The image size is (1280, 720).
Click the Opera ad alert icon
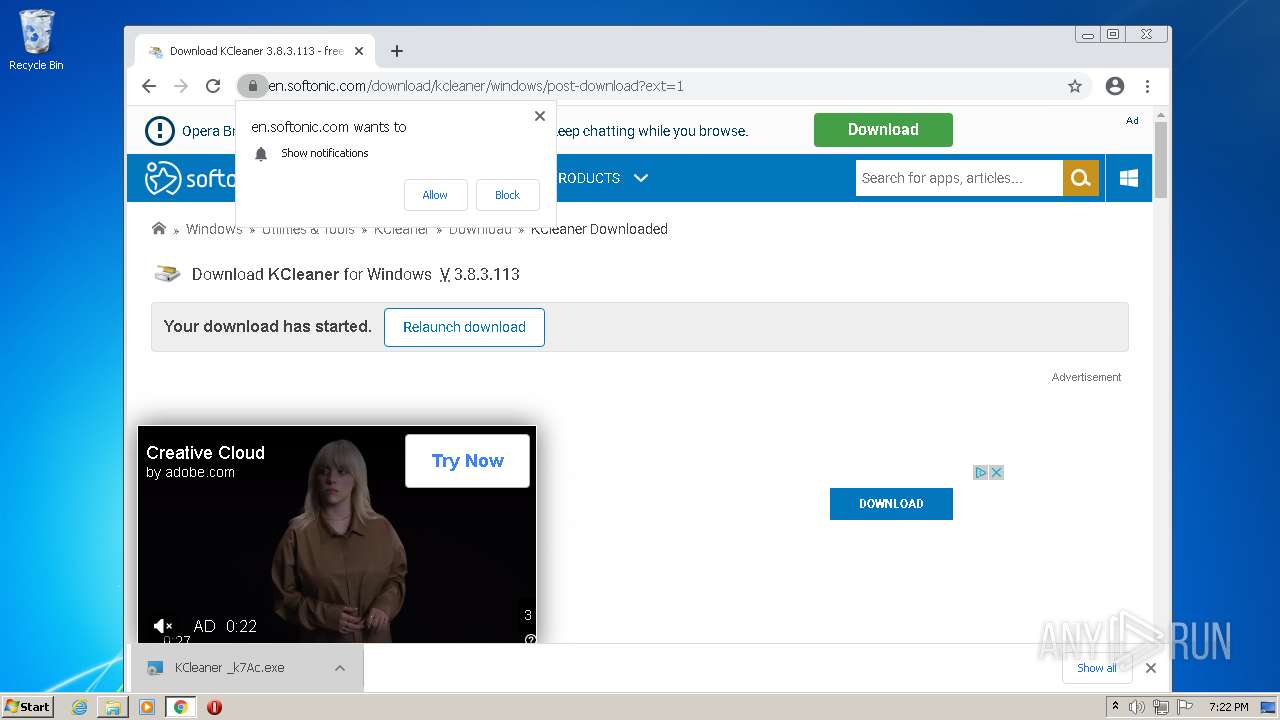pyautogui.click(x=160, y=131)
